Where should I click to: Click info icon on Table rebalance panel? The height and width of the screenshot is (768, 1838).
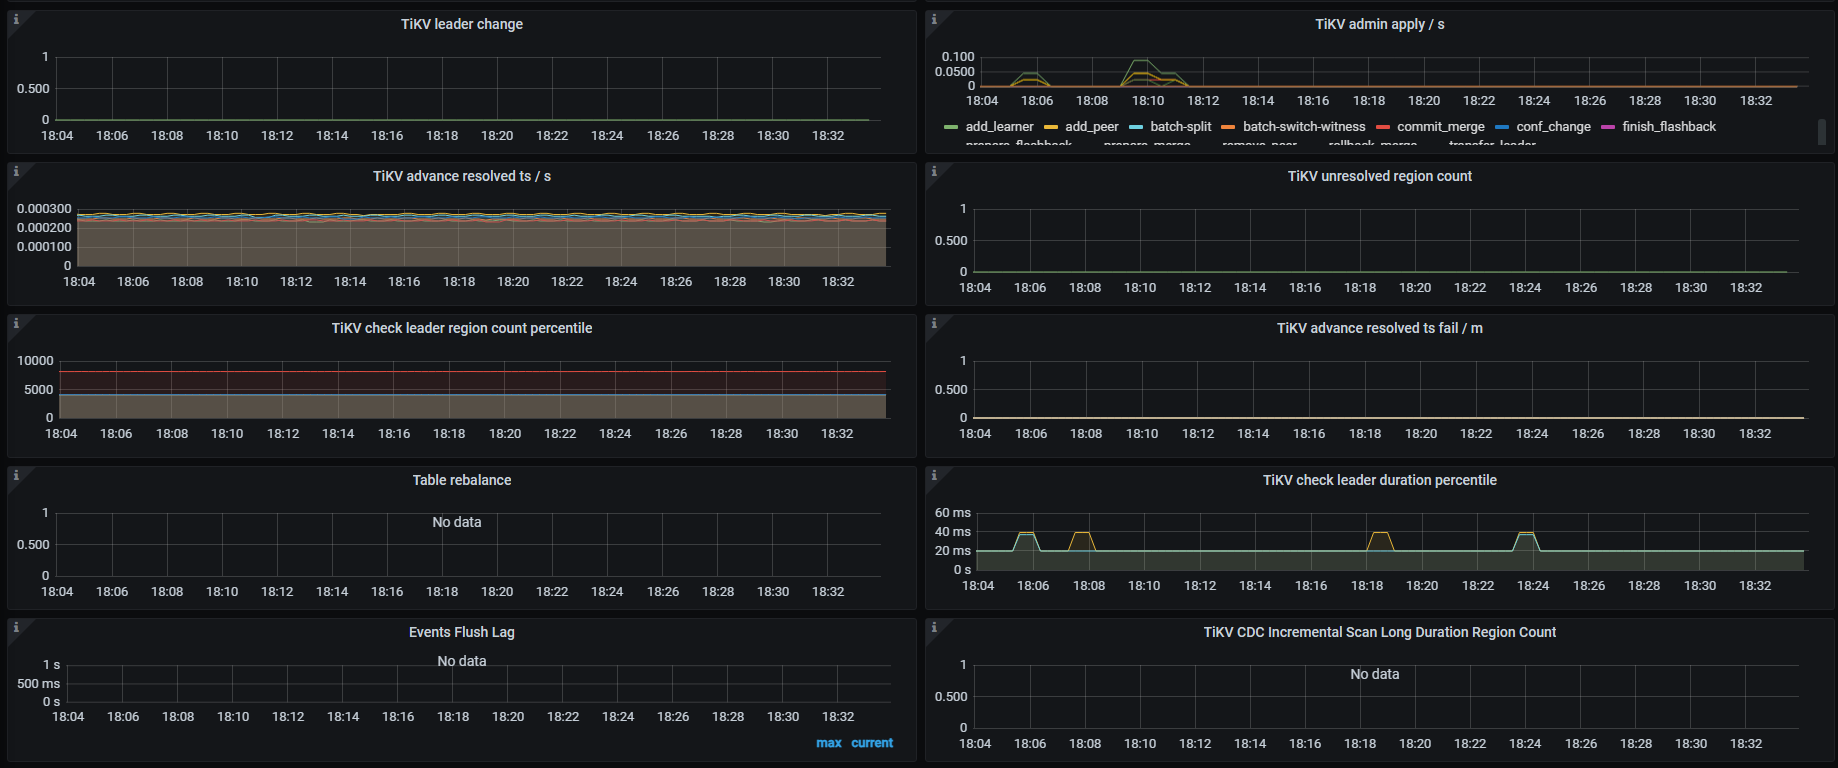(16, 476)
